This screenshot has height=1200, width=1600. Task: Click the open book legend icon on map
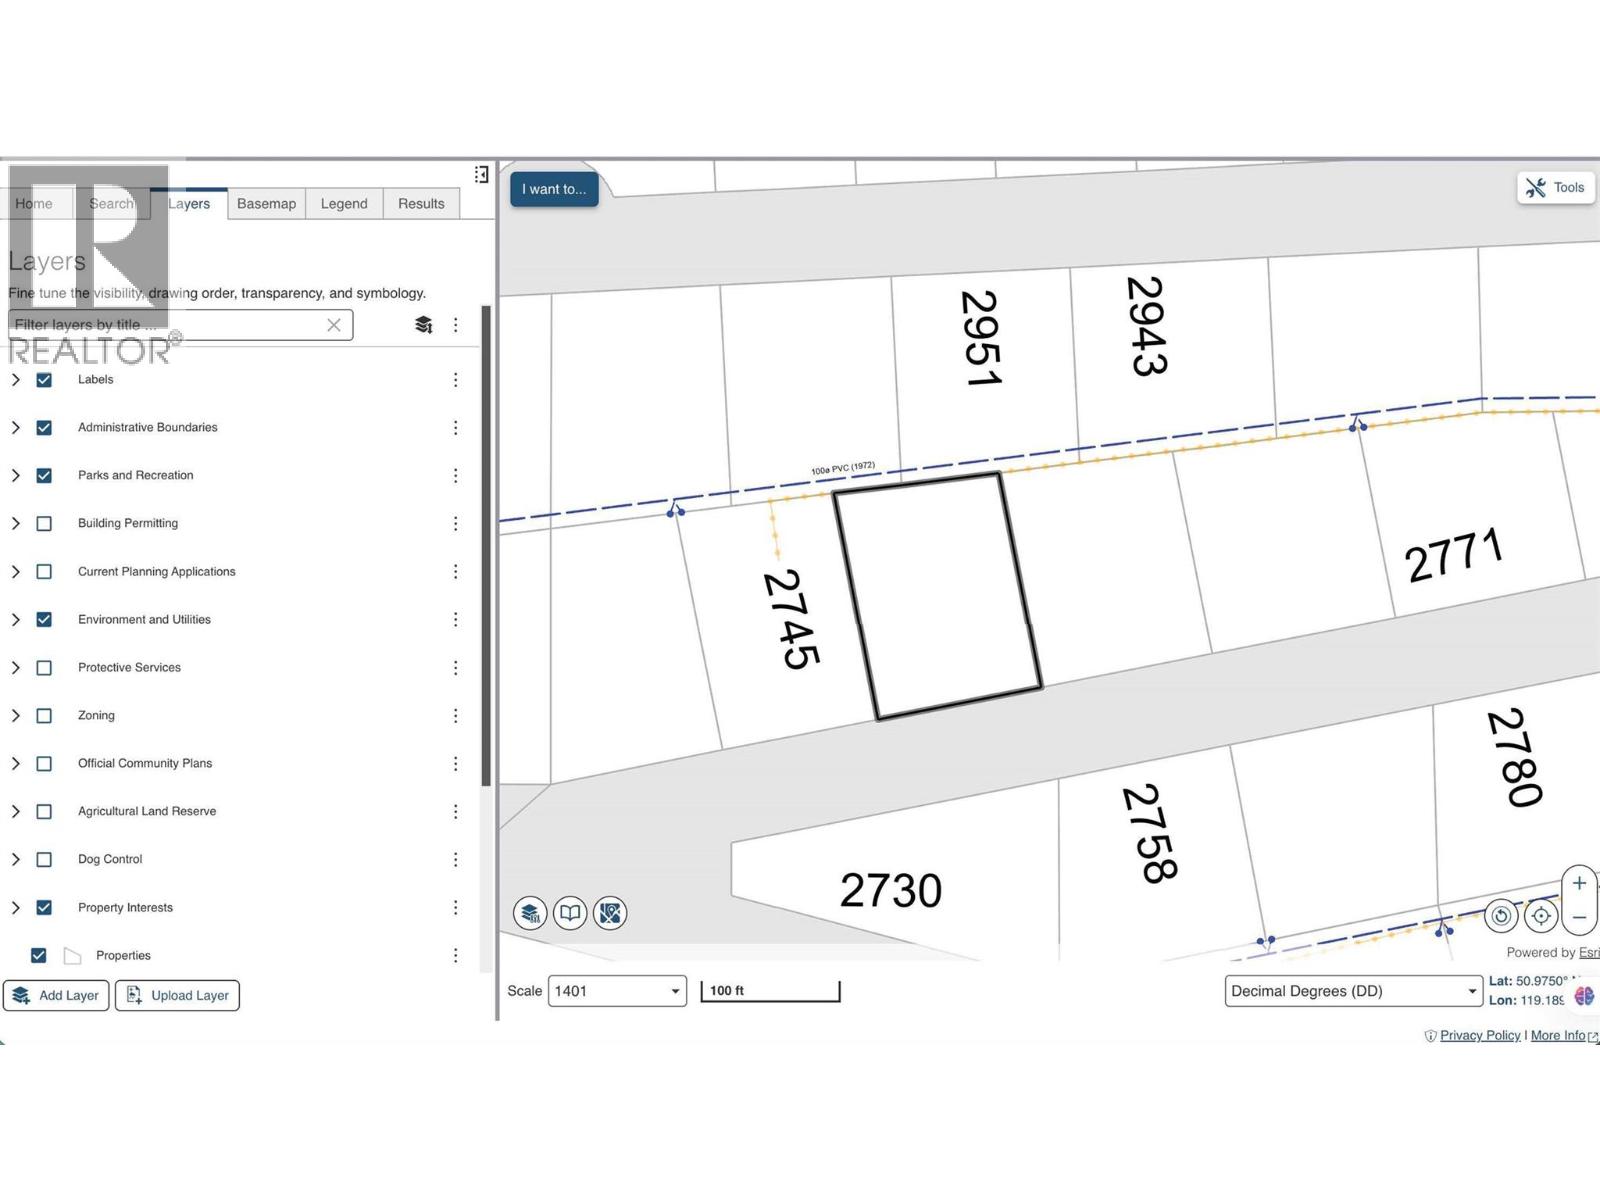(570, 913)
